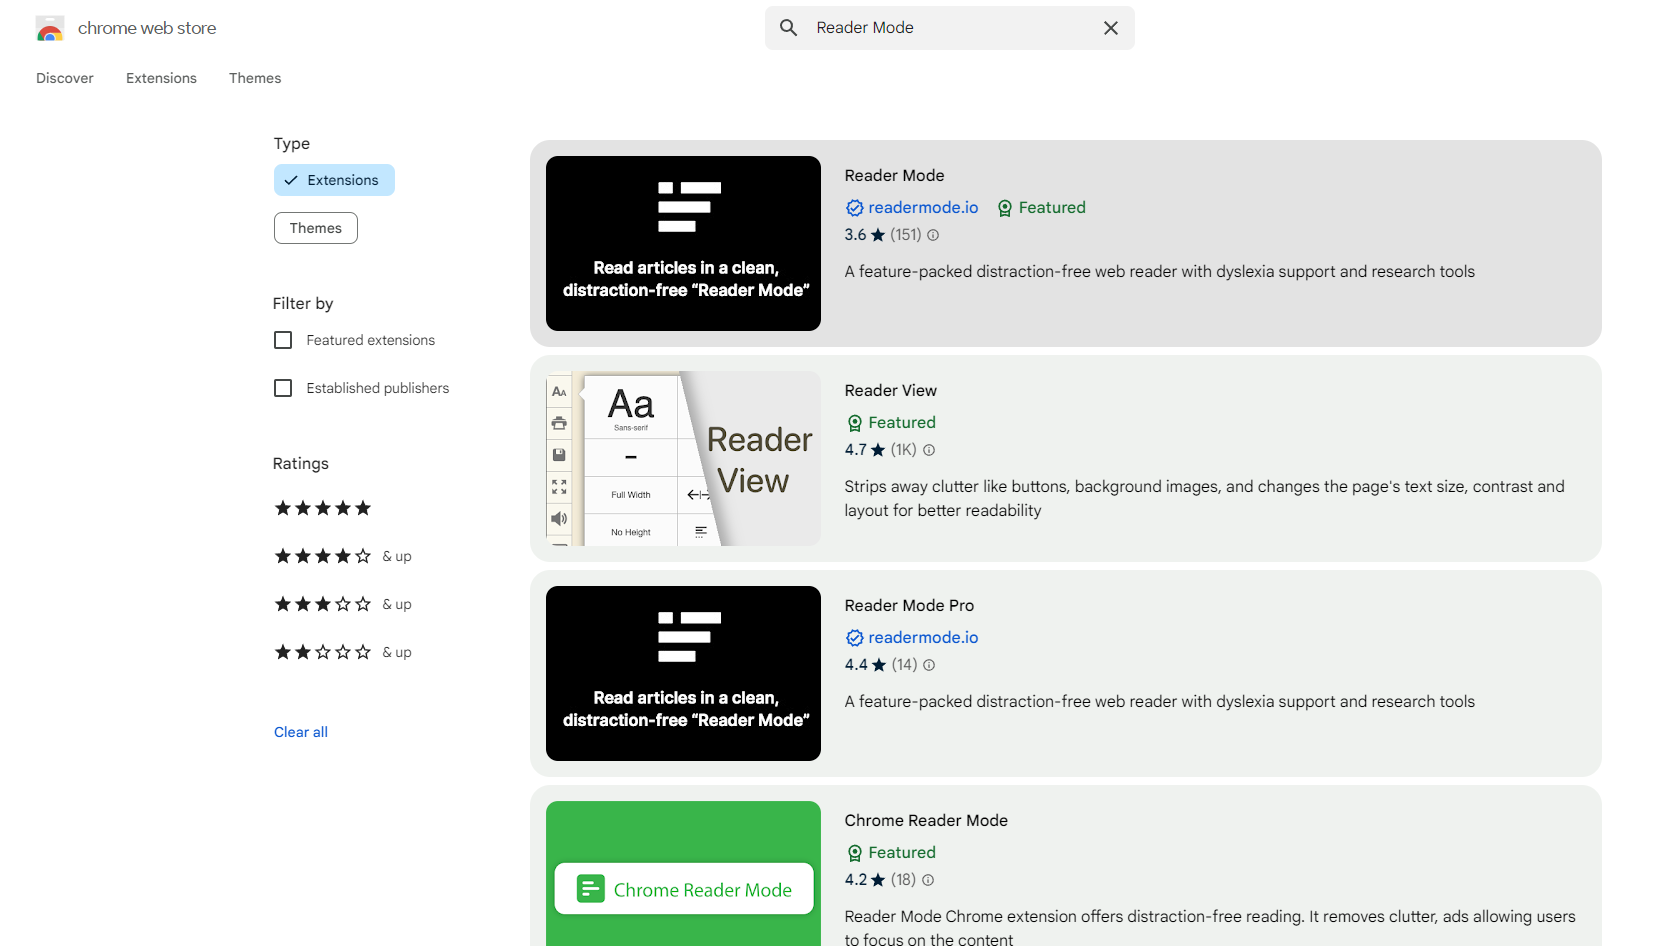Filter by five-star ratings
The image size is (1657, 946).
click(x=323, y=508)
